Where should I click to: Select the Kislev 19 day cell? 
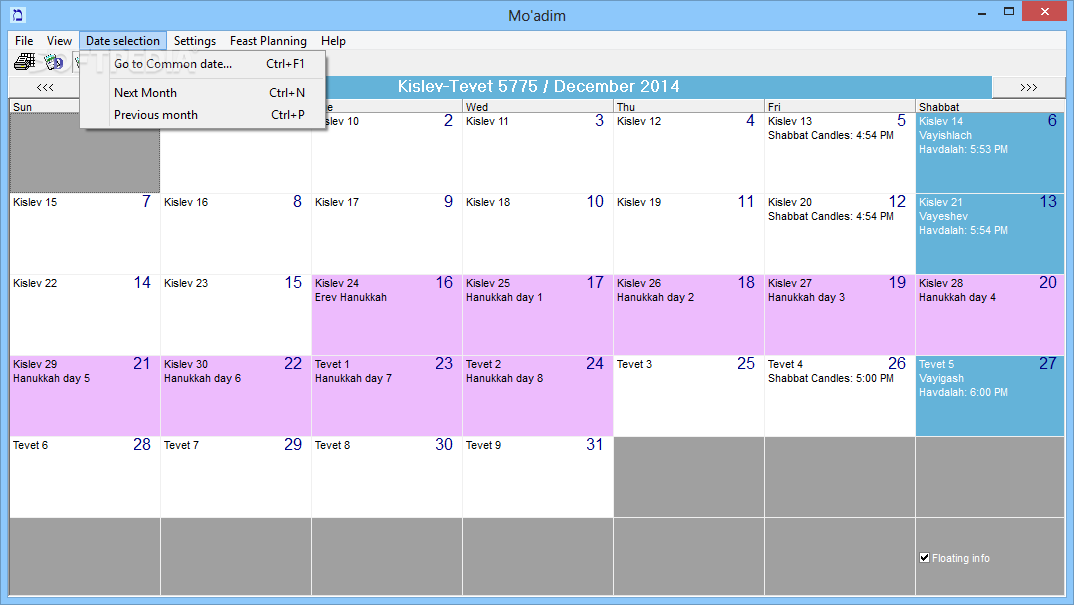tap(689, 234)
